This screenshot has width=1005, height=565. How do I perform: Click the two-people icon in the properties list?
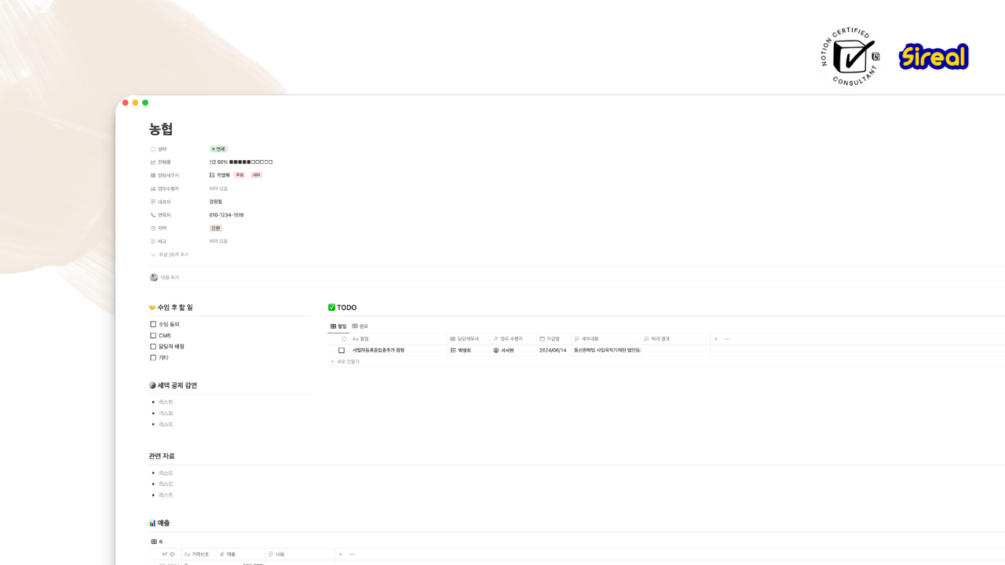point(153,189)
